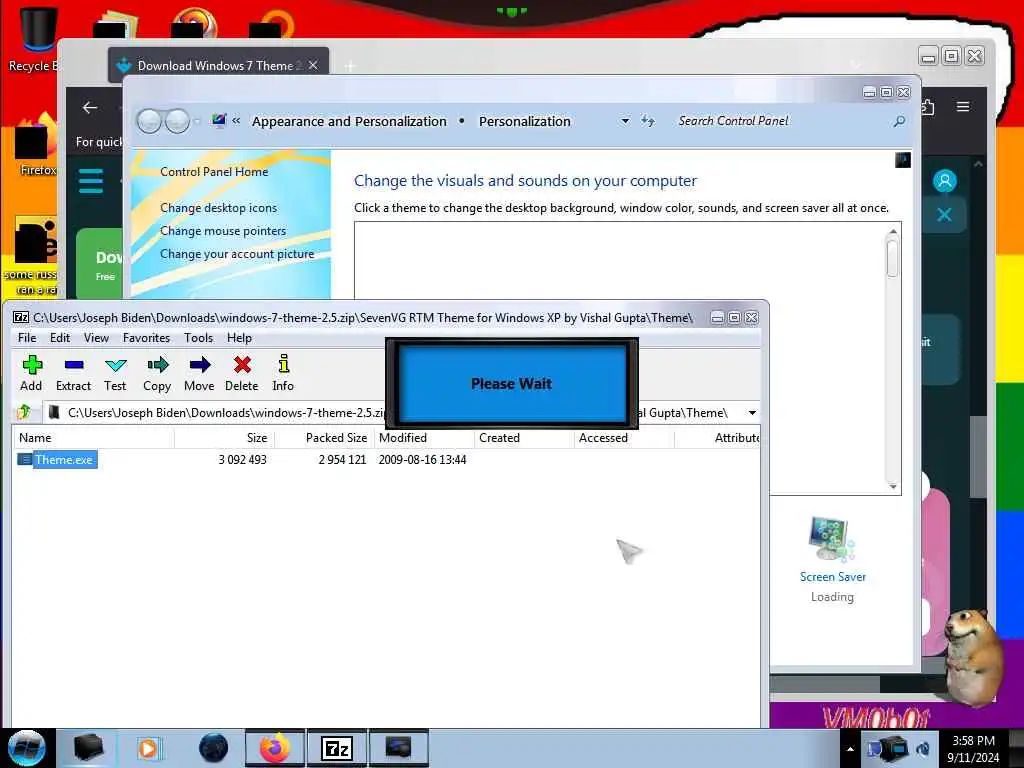
Task: Switch to Firefox in the taskbar
Action: point(275,748)
